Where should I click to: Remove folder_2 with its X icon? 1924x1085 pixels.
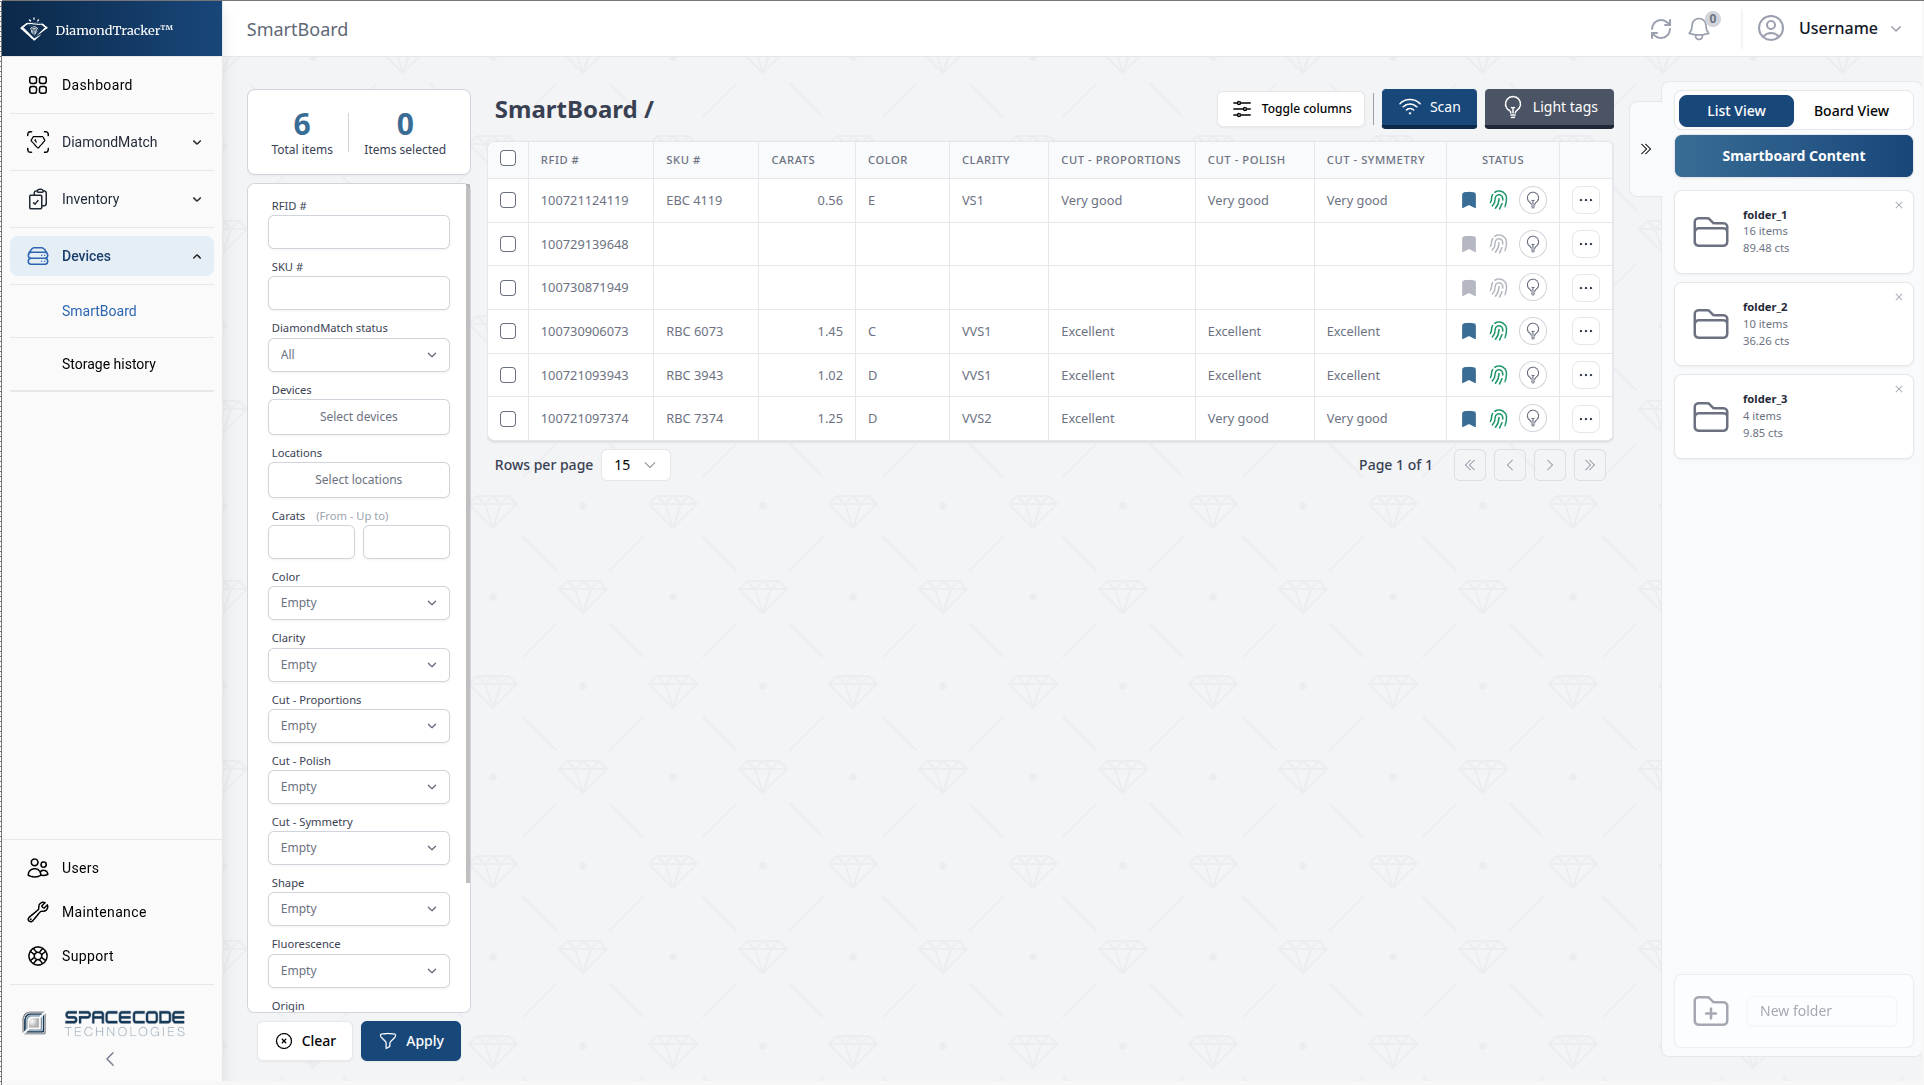tap(1898, 297)
